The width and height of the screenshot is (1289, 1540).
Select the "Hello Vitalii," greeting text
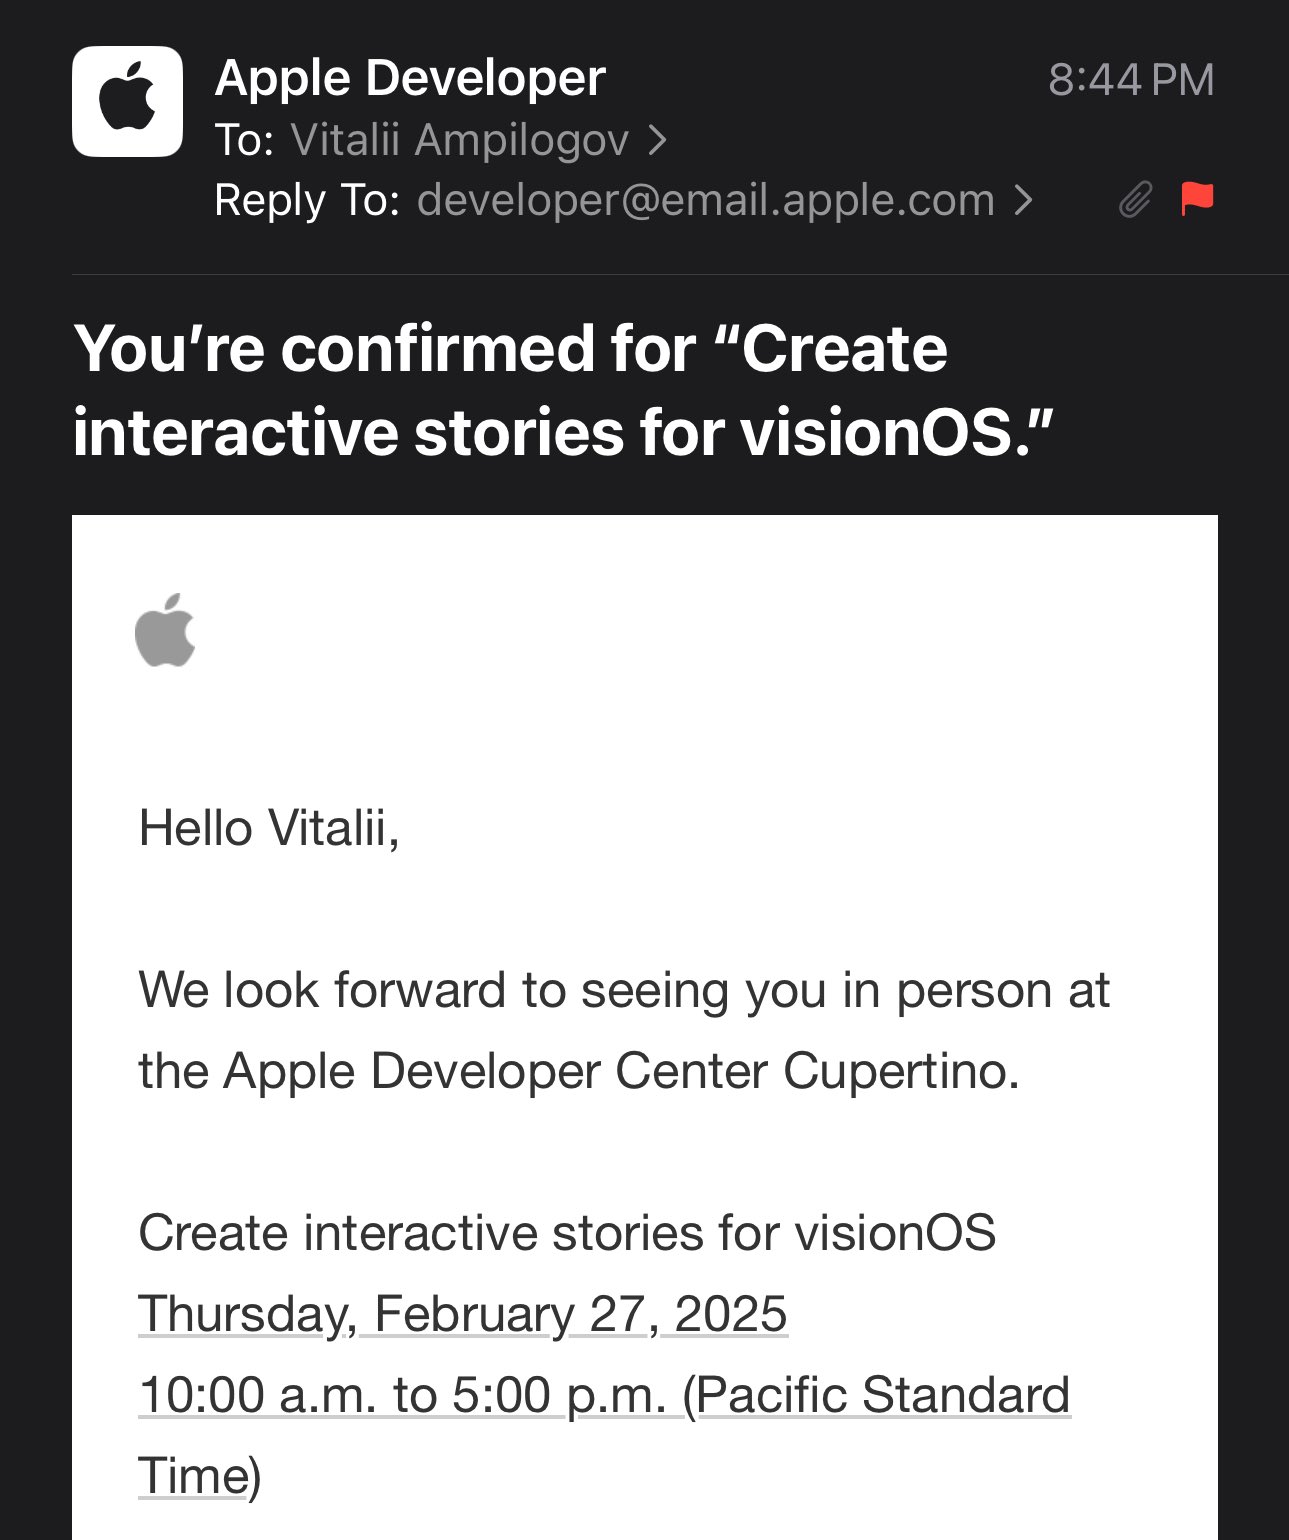click(x=269, y=828)
